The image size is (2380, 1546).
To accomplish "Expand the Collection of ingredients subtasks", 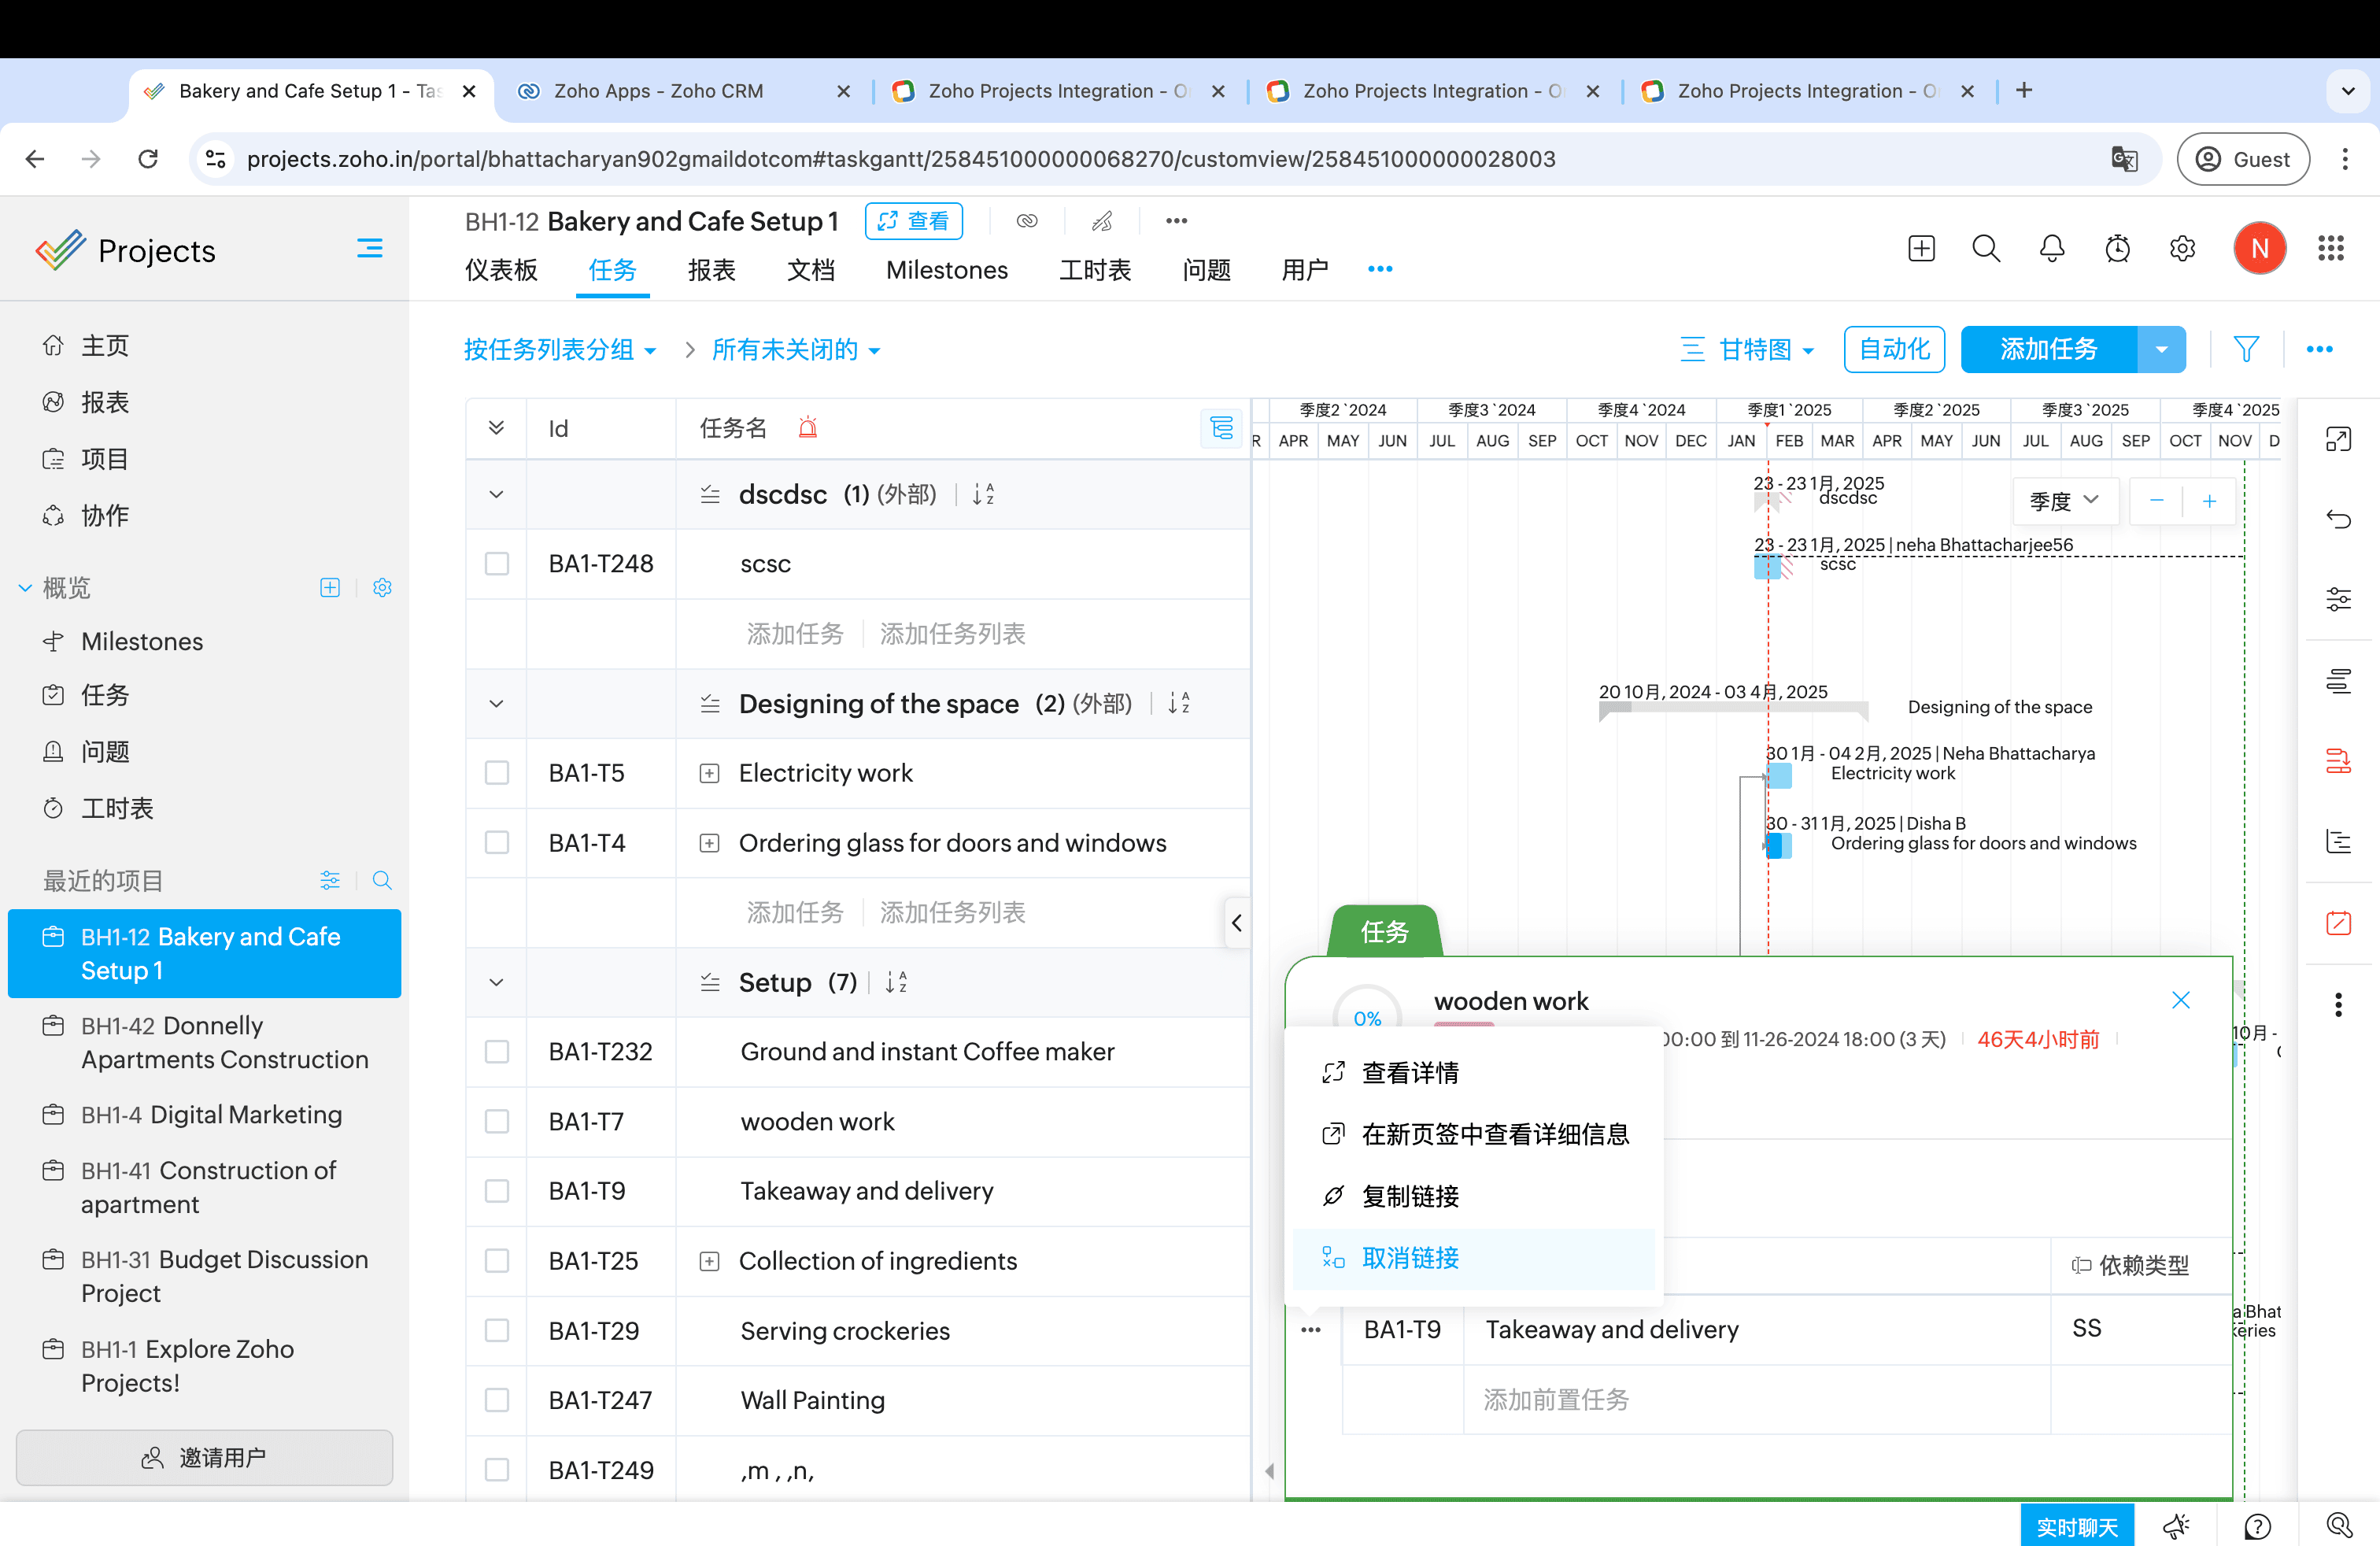I will [709, 1261].
